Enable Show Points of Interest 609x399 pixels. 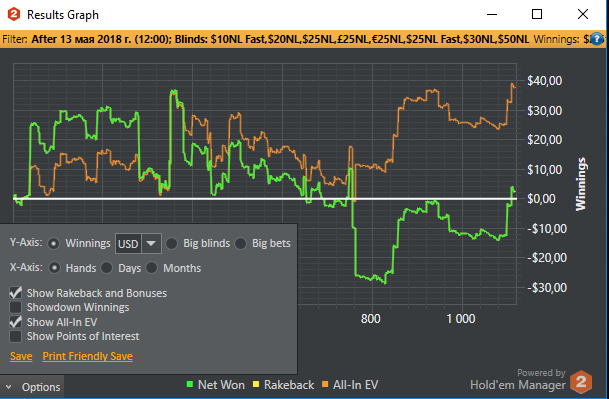[16, 336]
